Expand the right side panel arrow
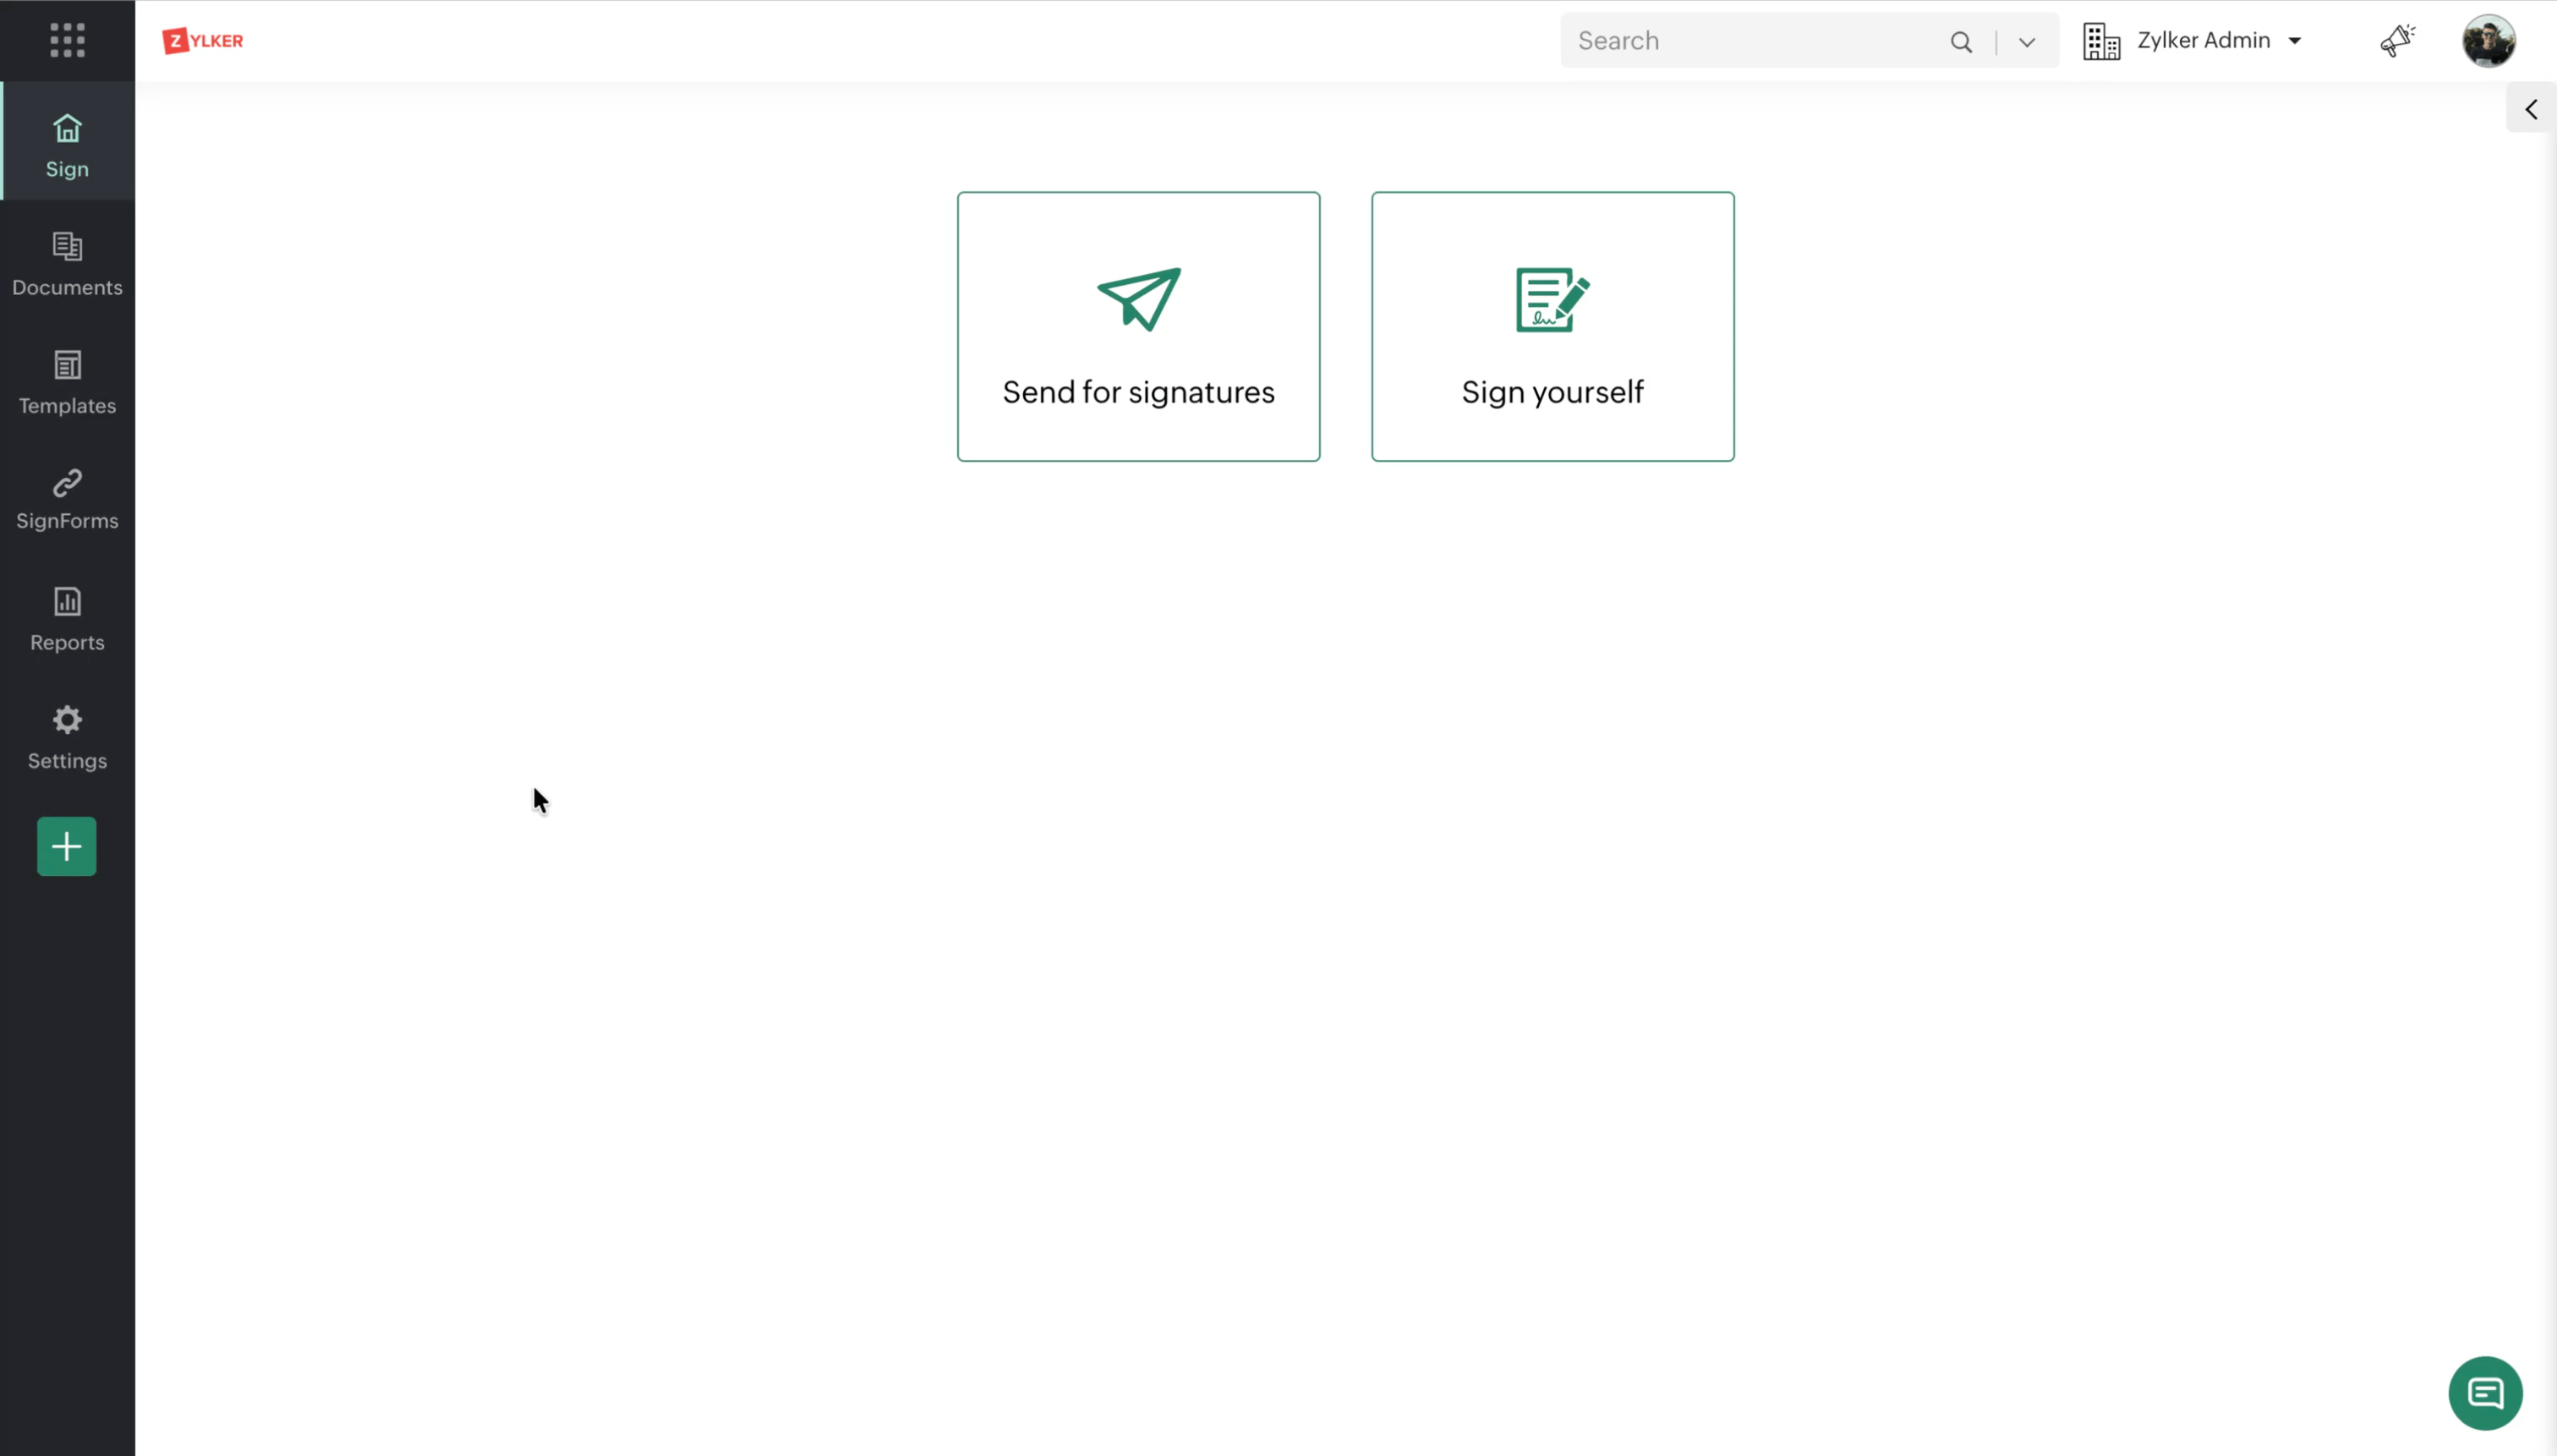 click(x=2530, y=109)
